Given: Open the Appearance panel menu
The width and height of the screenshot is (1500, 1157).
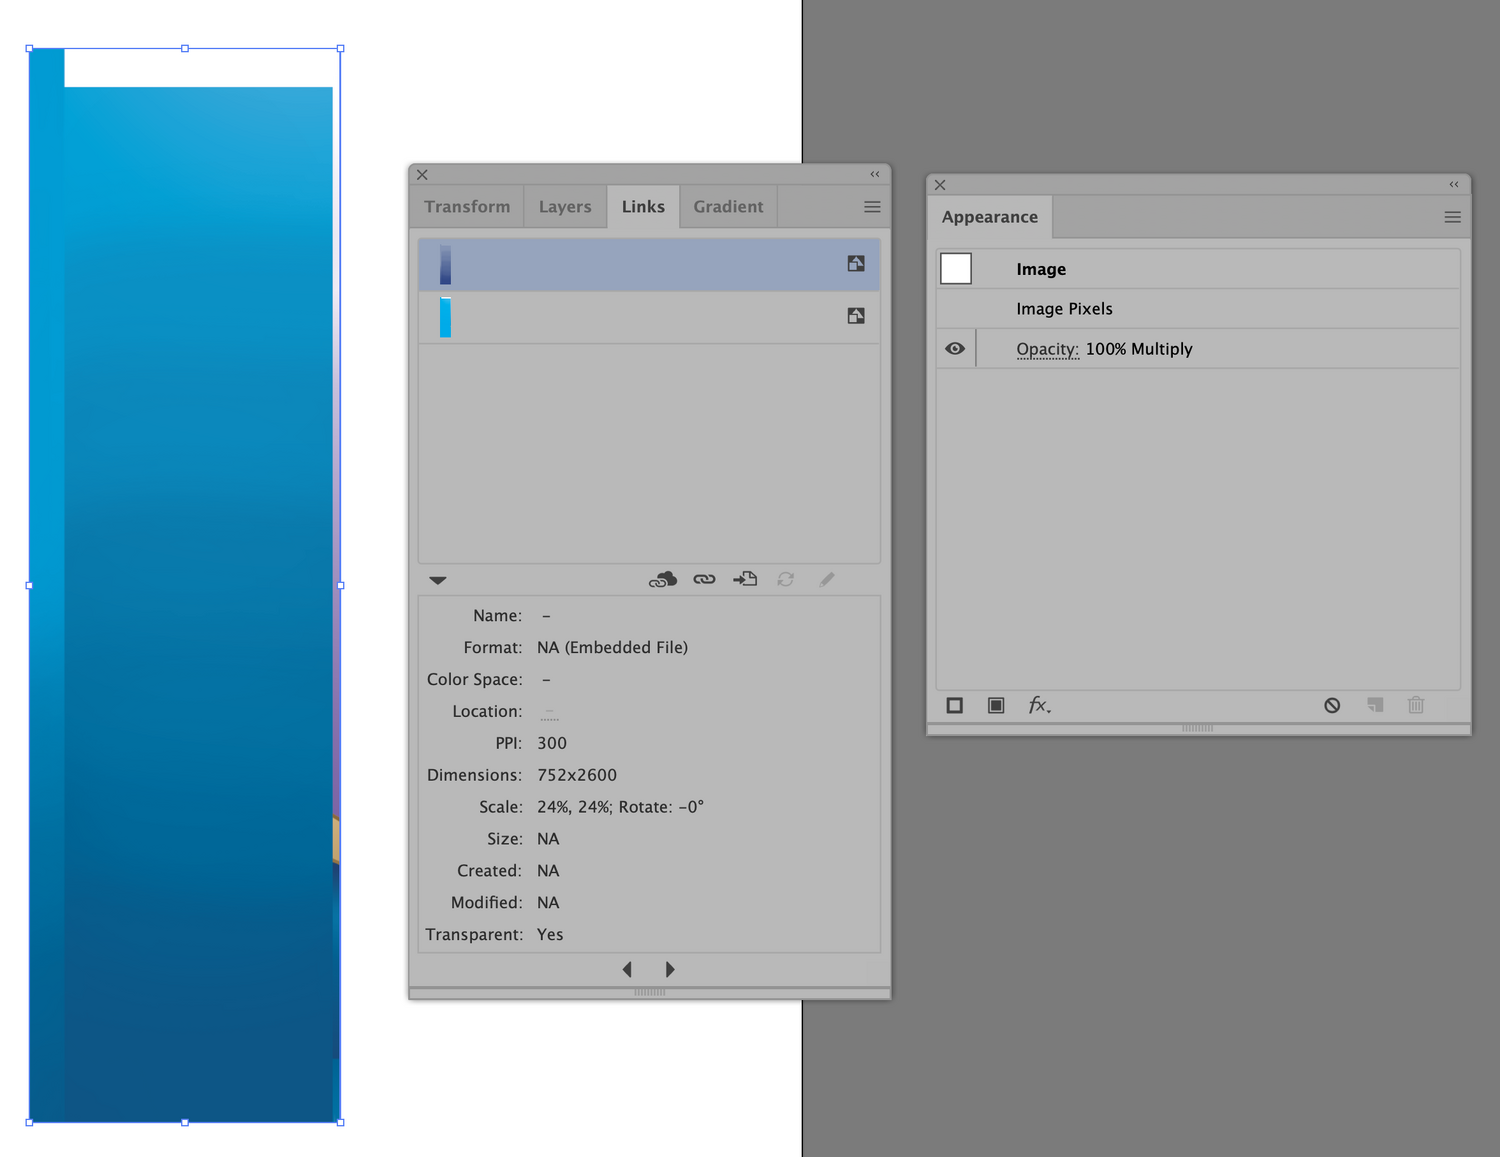Looking at the screenshot, I should (x=1452, y=217).
